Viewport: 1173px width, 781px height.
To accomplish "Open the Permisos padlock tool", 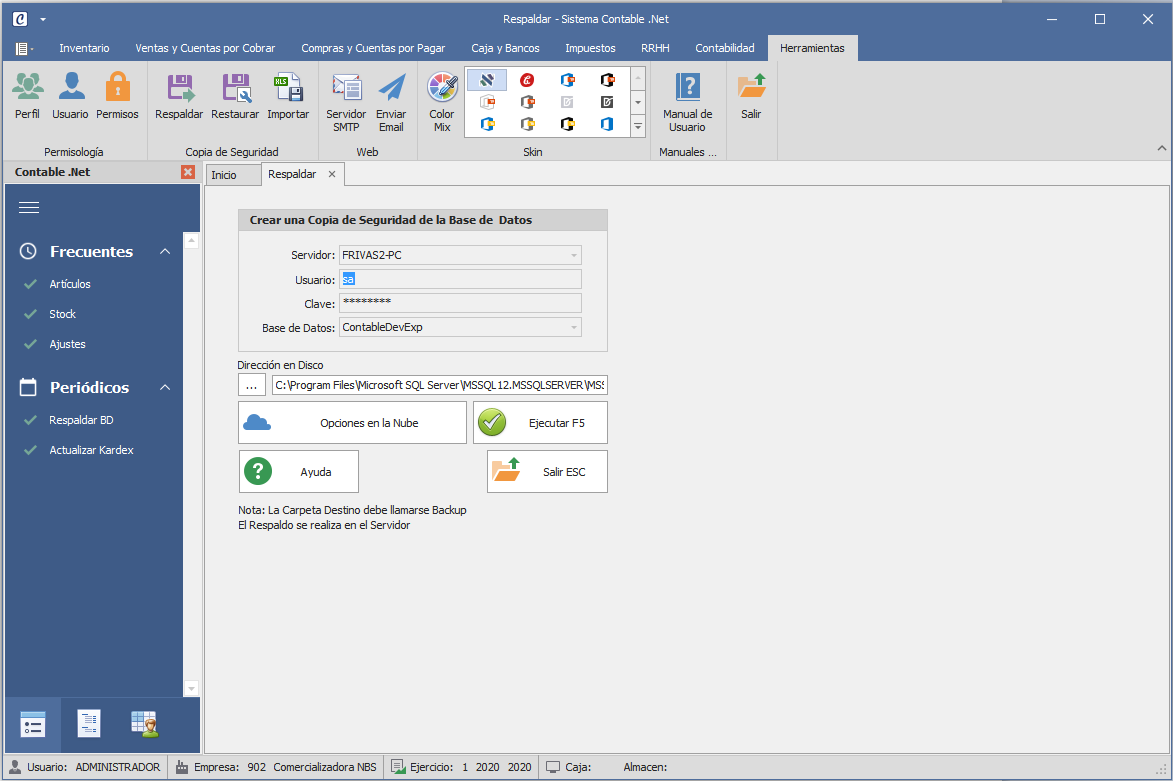I will pyautogui.click(x=117, y=96).
